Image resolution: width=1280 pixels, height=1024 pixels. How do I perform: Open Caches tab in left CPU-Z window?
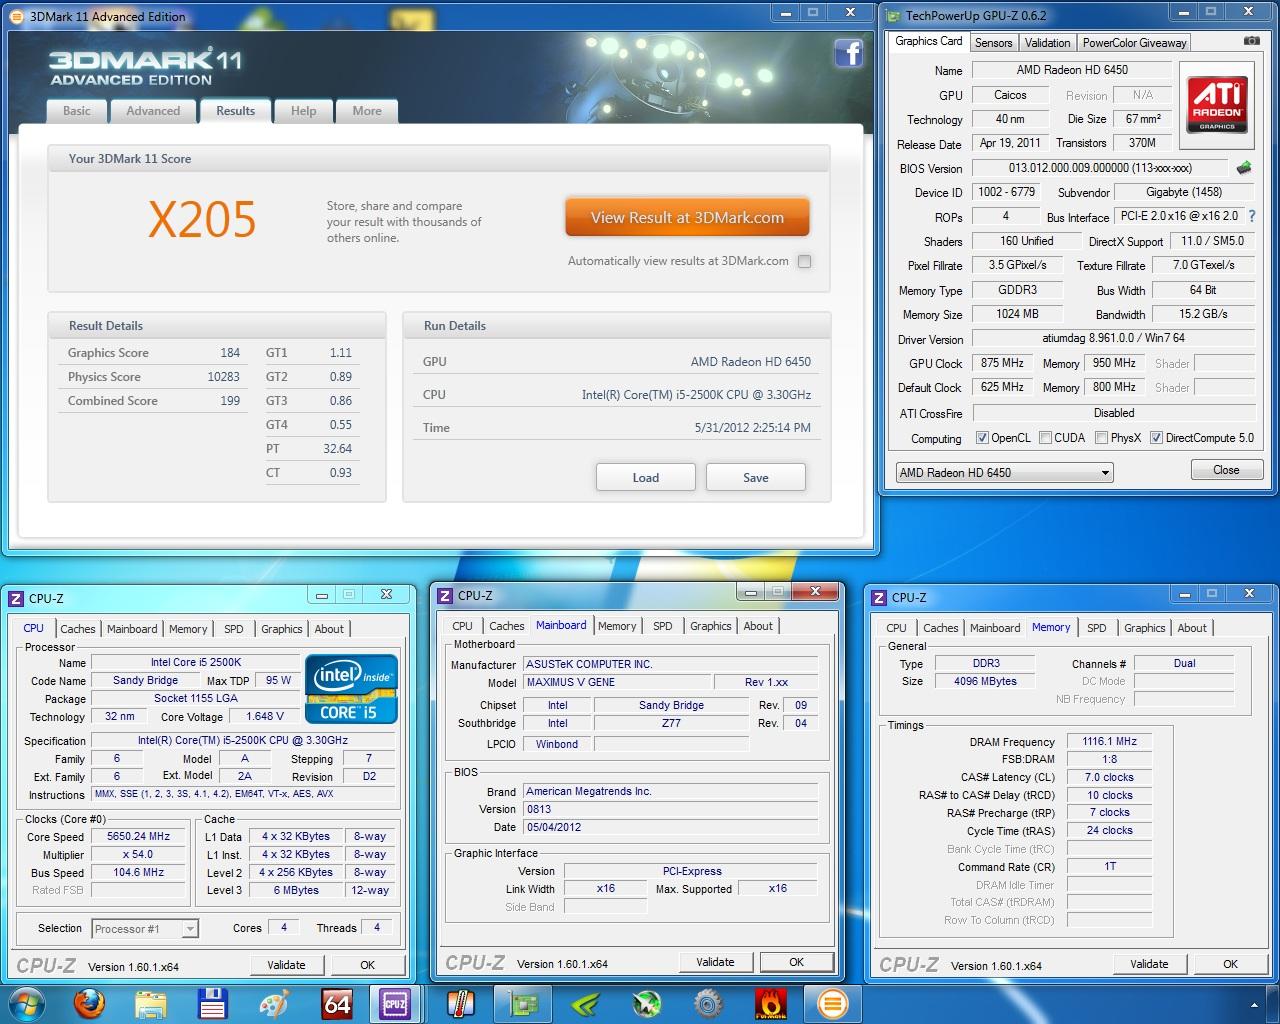tap(78, 629)
